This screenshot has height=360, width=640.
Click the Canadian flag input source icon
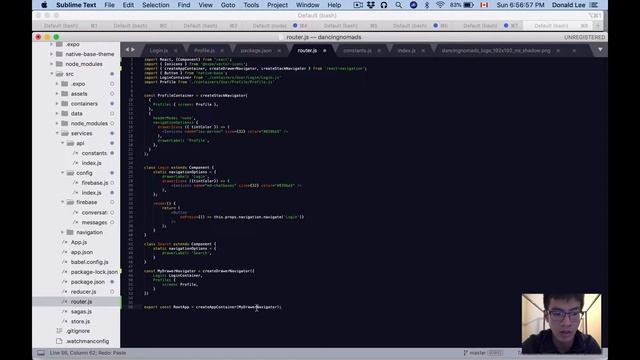[484, 5]
